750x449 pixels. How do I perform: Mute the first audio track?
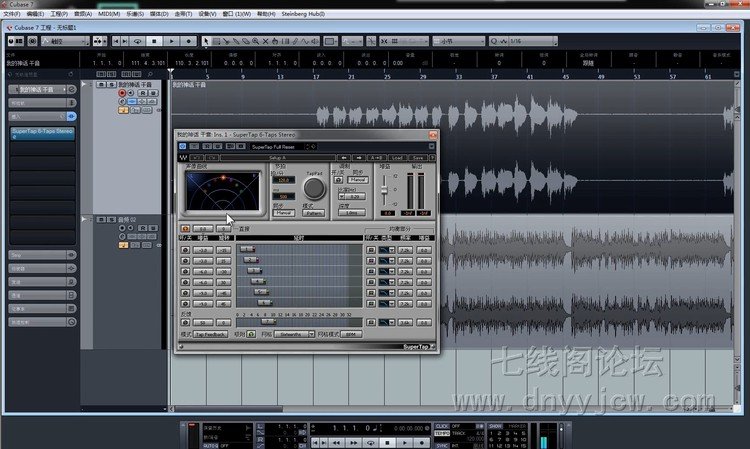pos(101,85)
